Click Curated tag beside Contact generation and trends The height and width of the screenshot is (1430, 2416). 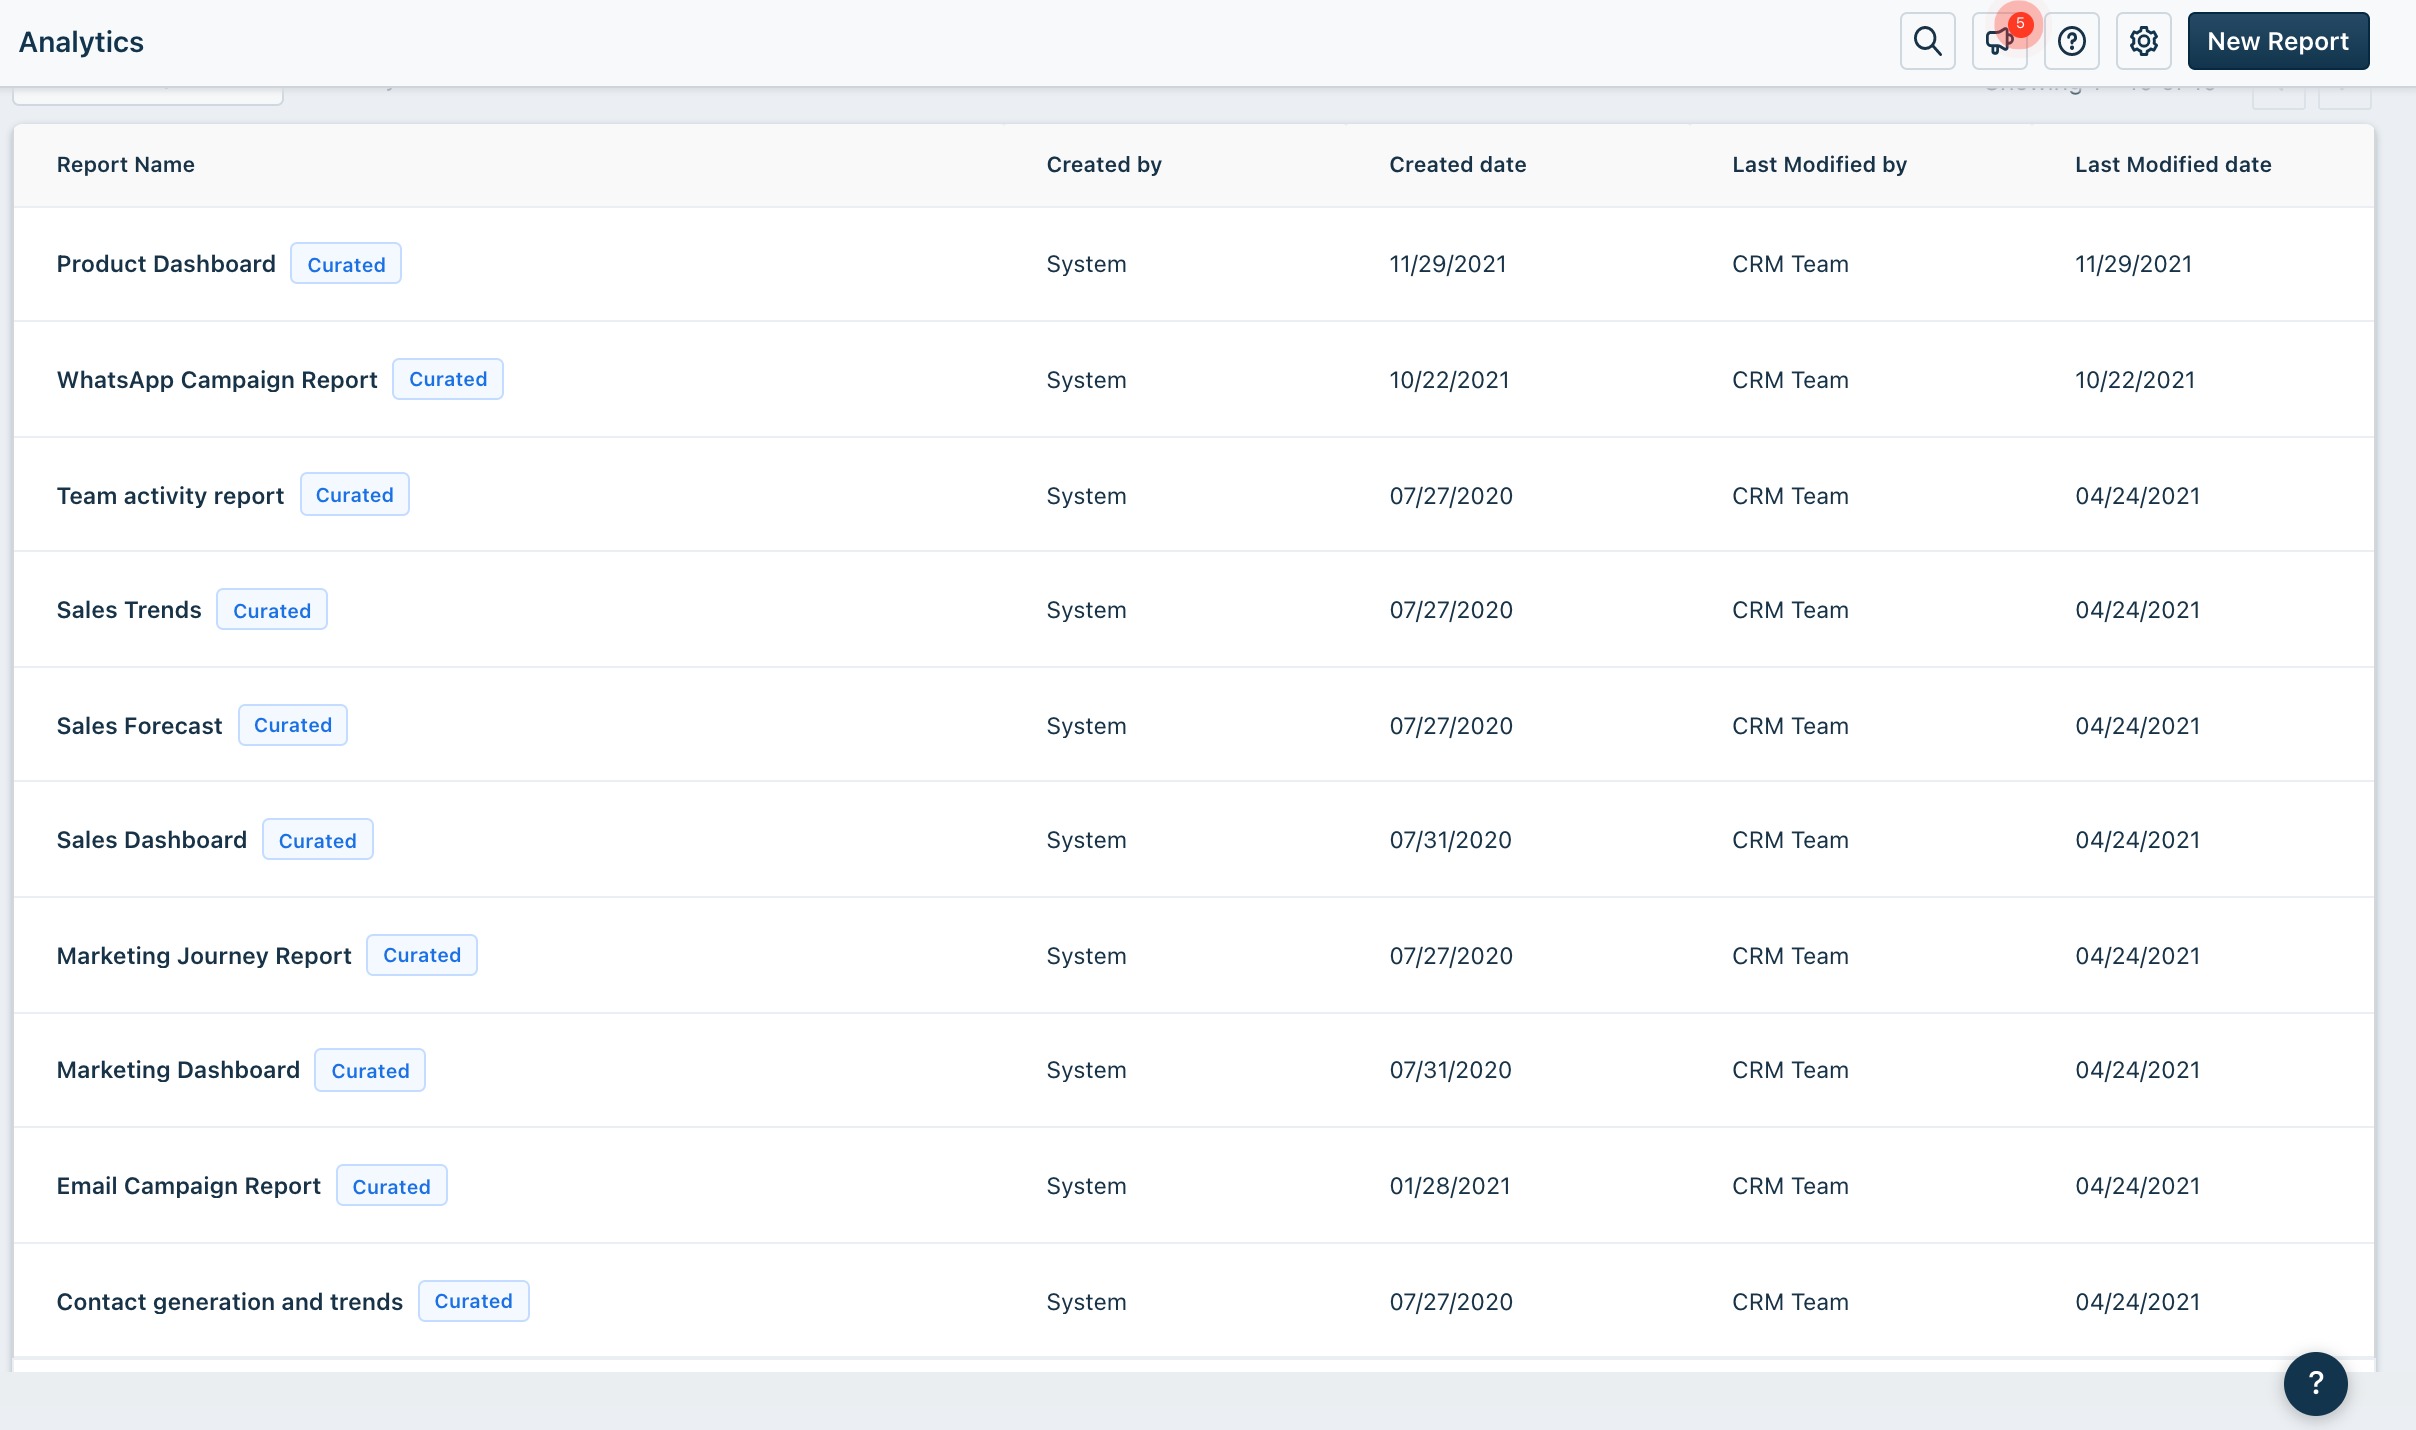click(474, 1301)
